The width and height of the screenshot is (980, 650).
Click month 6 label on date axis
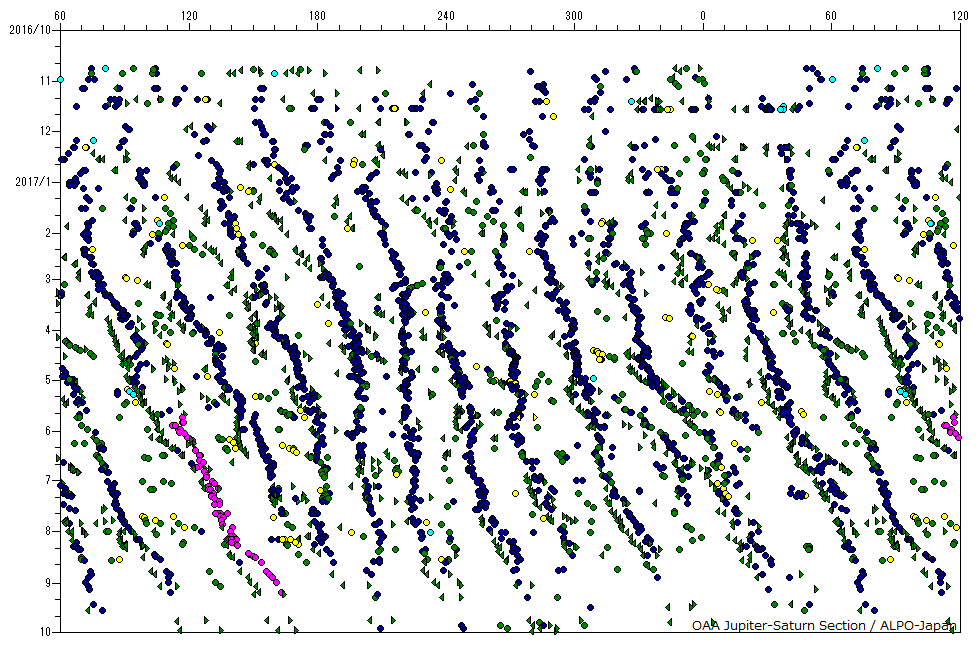[48, 431]
